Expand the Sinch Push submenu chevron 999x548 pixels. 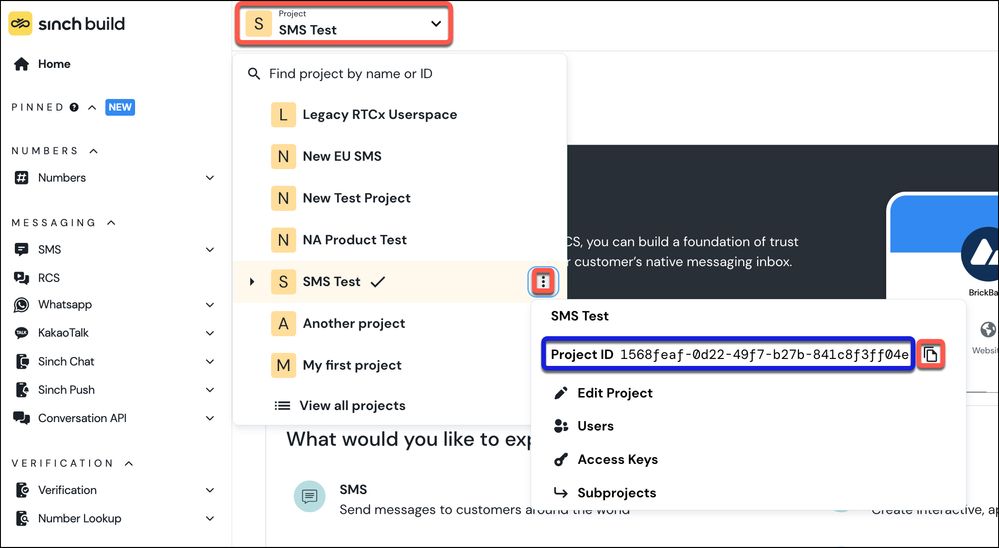(210, 389)
